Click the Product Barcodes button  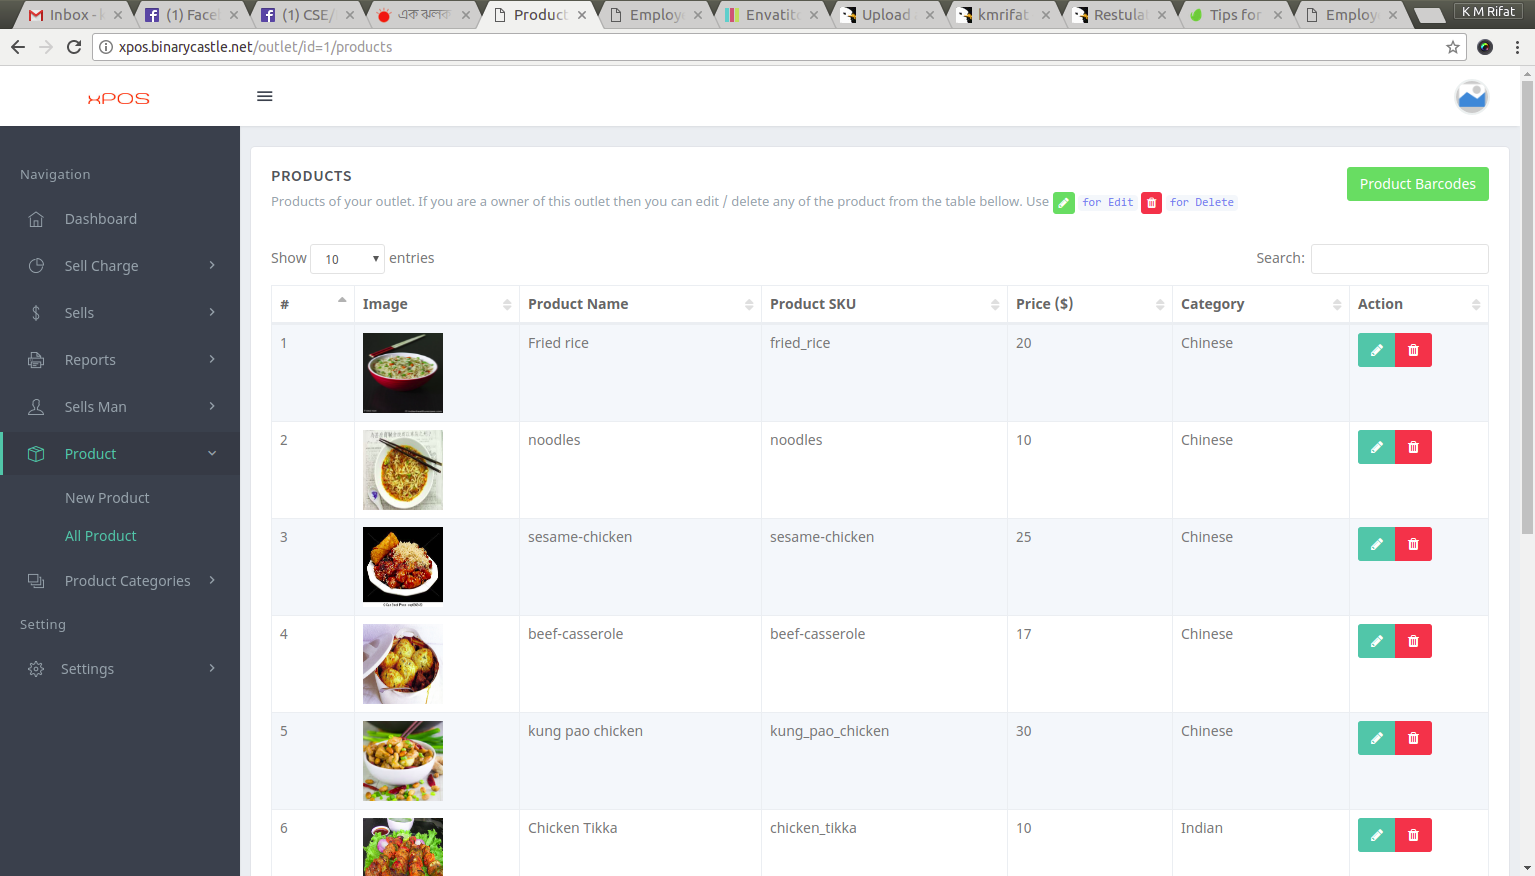pyautogui.click(x=1417, y=184)
